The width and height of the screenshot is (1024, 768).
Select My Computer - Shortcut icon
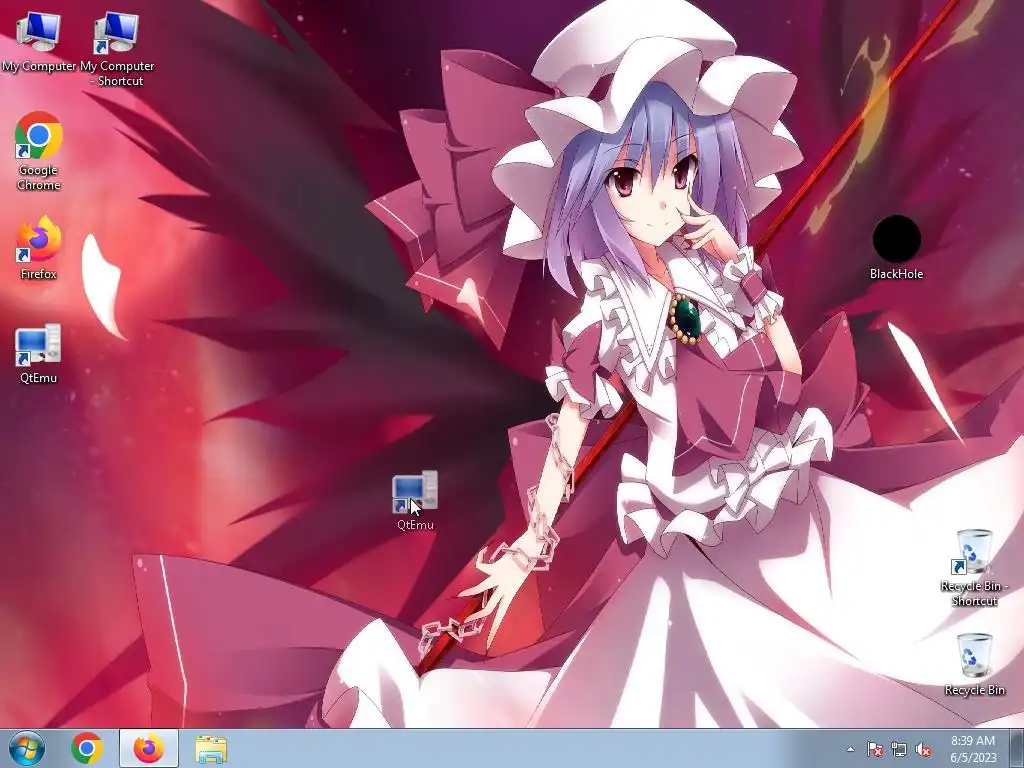click(117, 48)
